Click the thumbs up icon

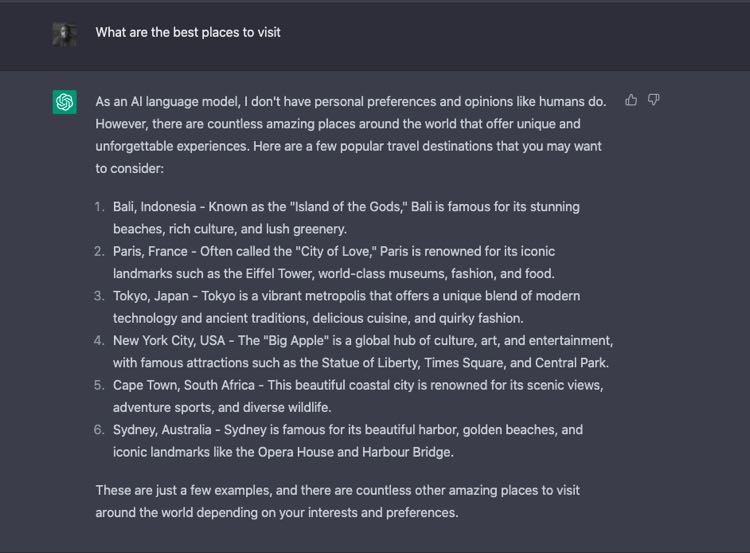pyautogui.click(x=631, y=100)
